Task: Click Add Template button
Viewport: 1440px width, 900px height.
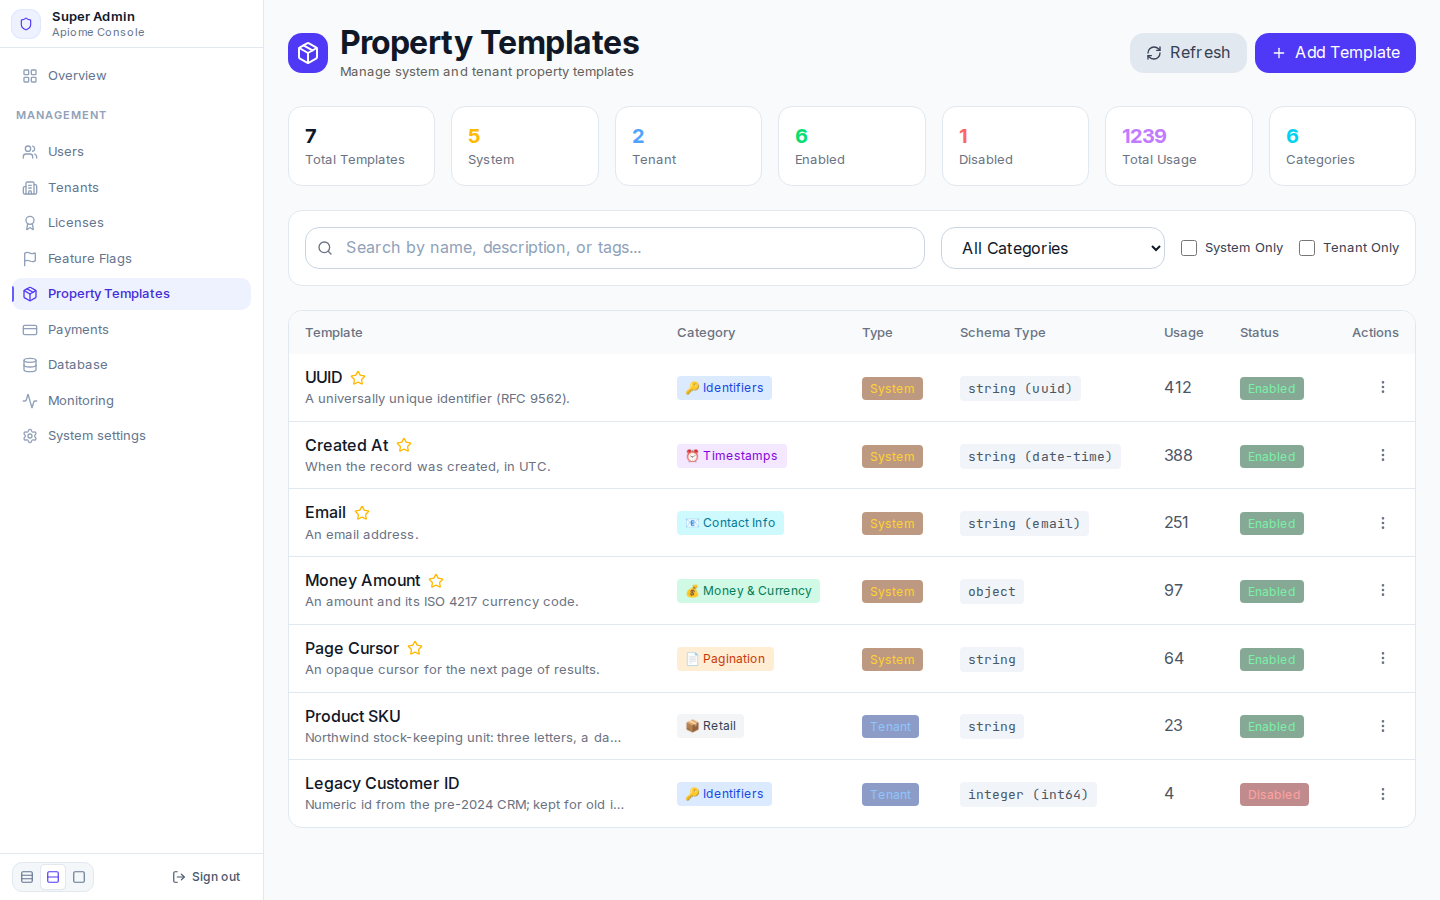Action: tap(1335, 53)
